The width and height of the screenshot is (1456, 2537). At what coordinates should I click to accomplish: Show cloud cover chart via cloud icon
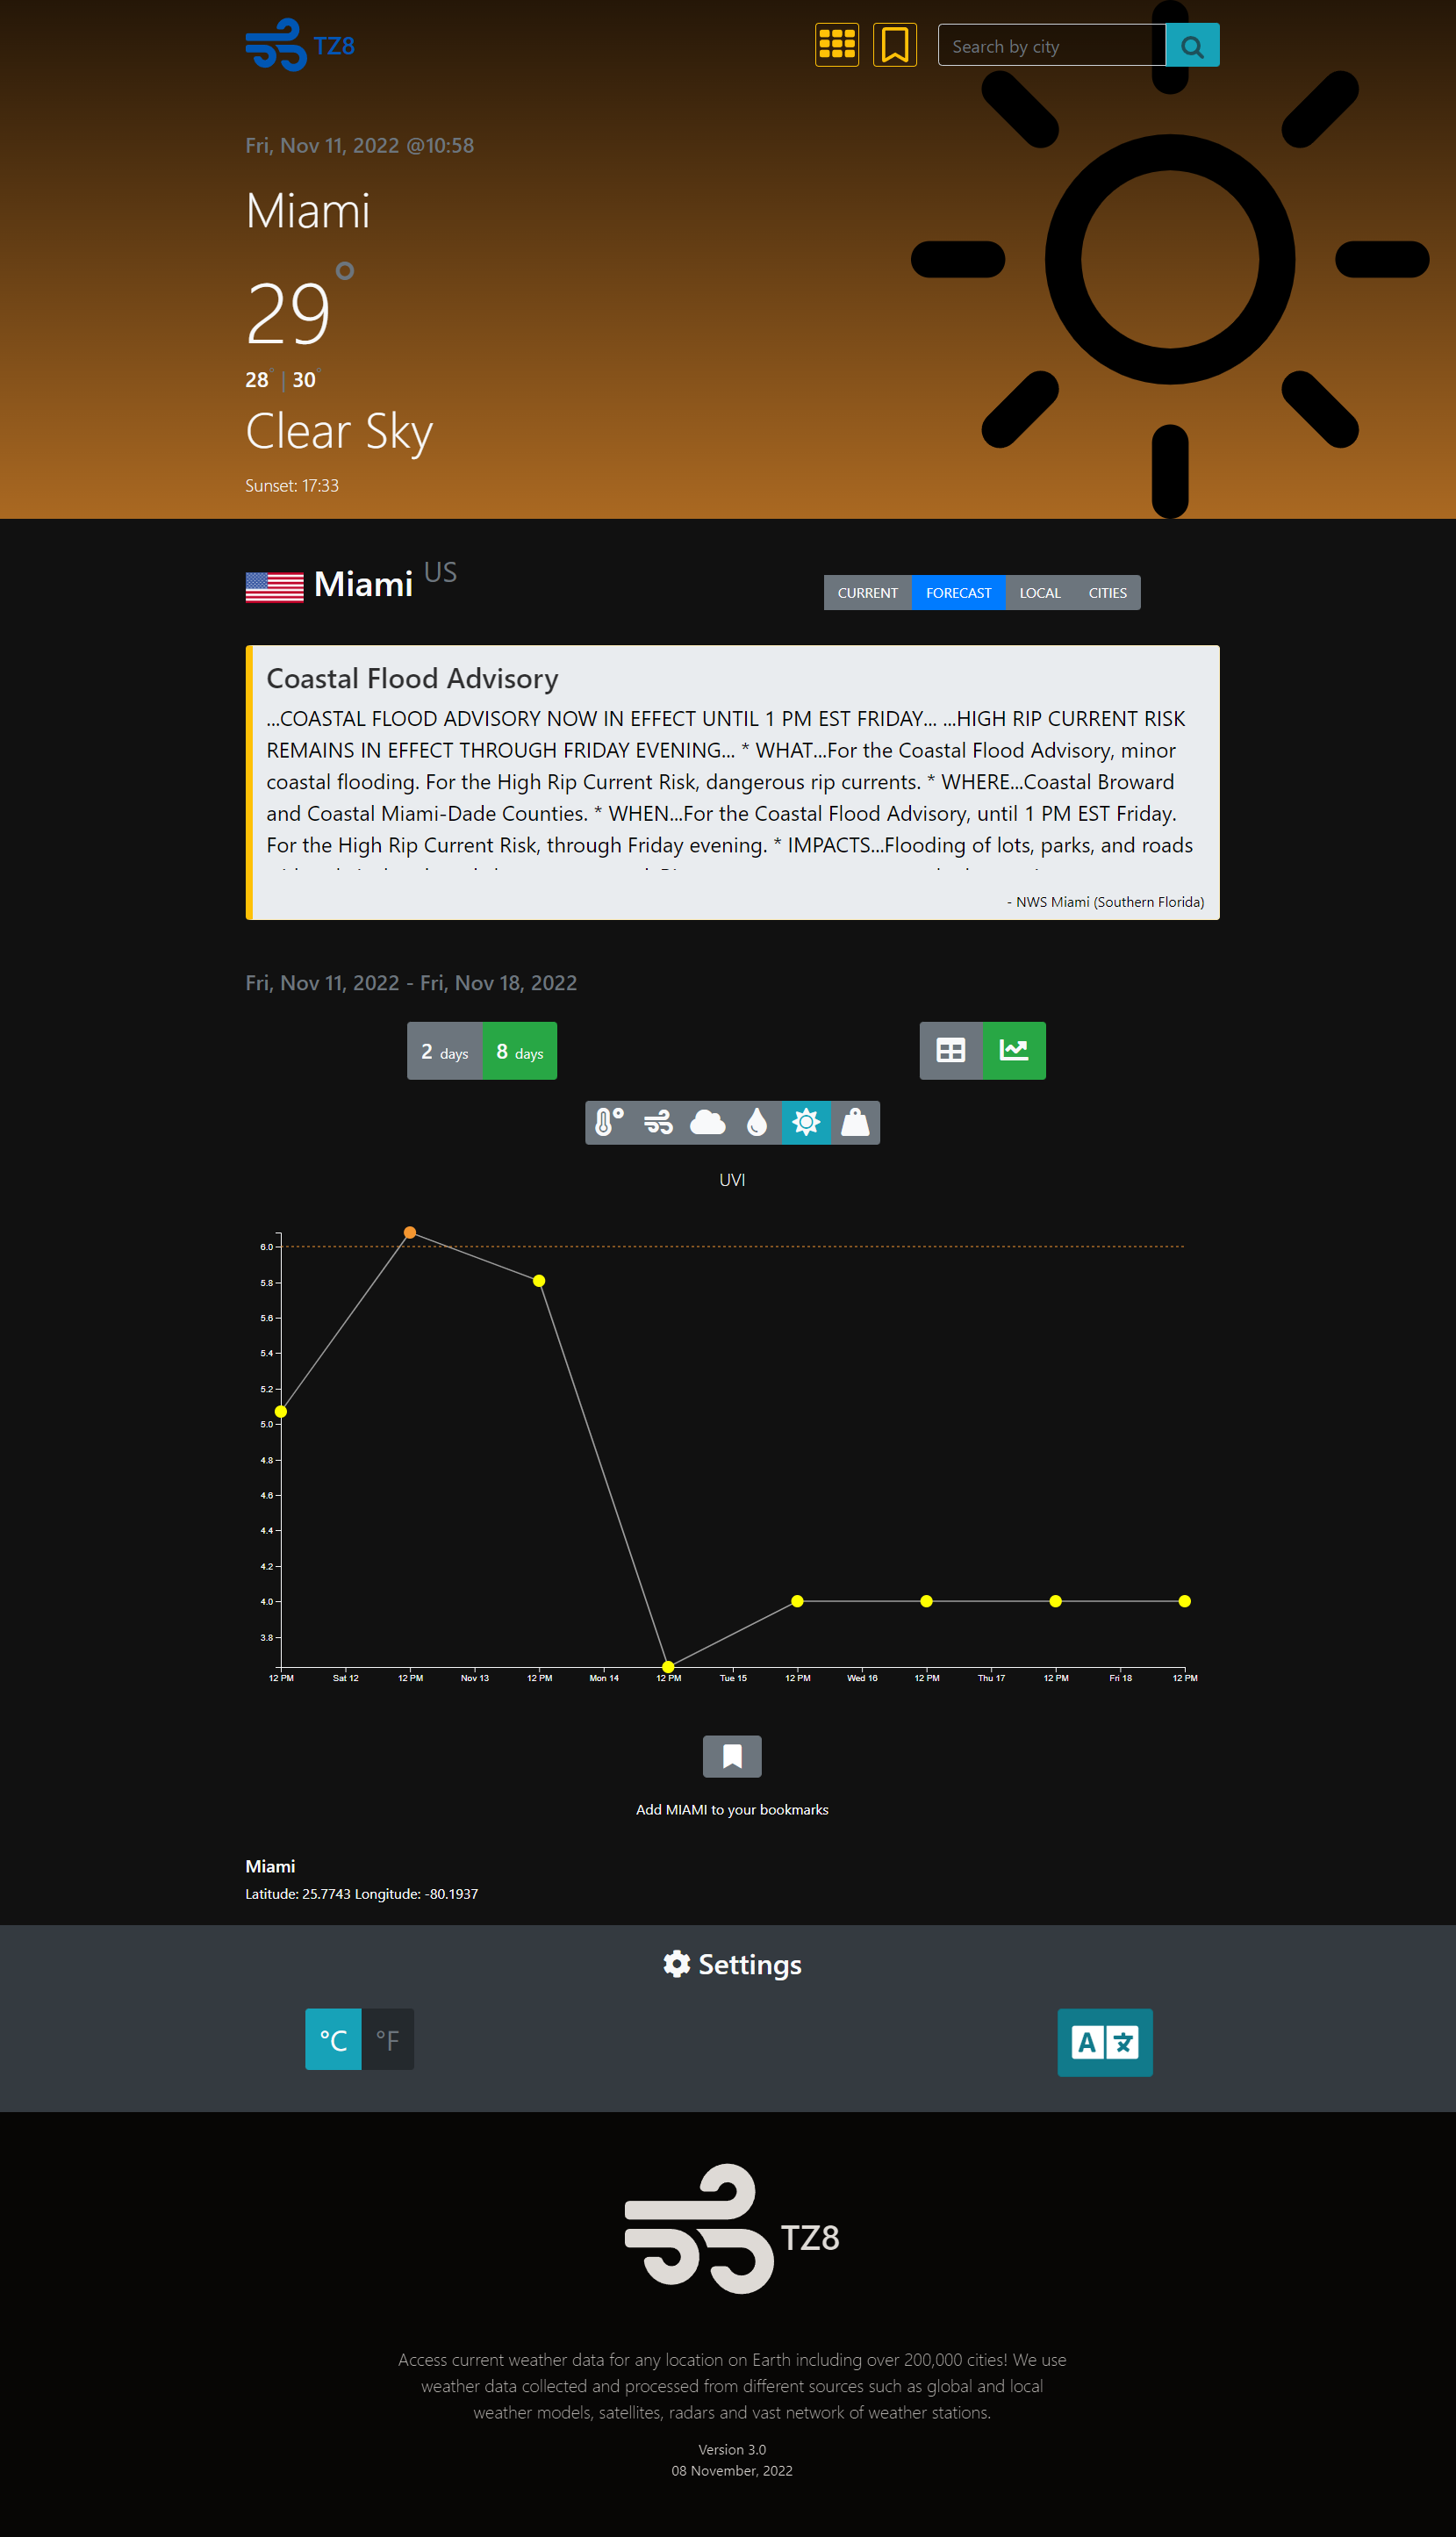pyautogui.click(x=707, y=1122)
